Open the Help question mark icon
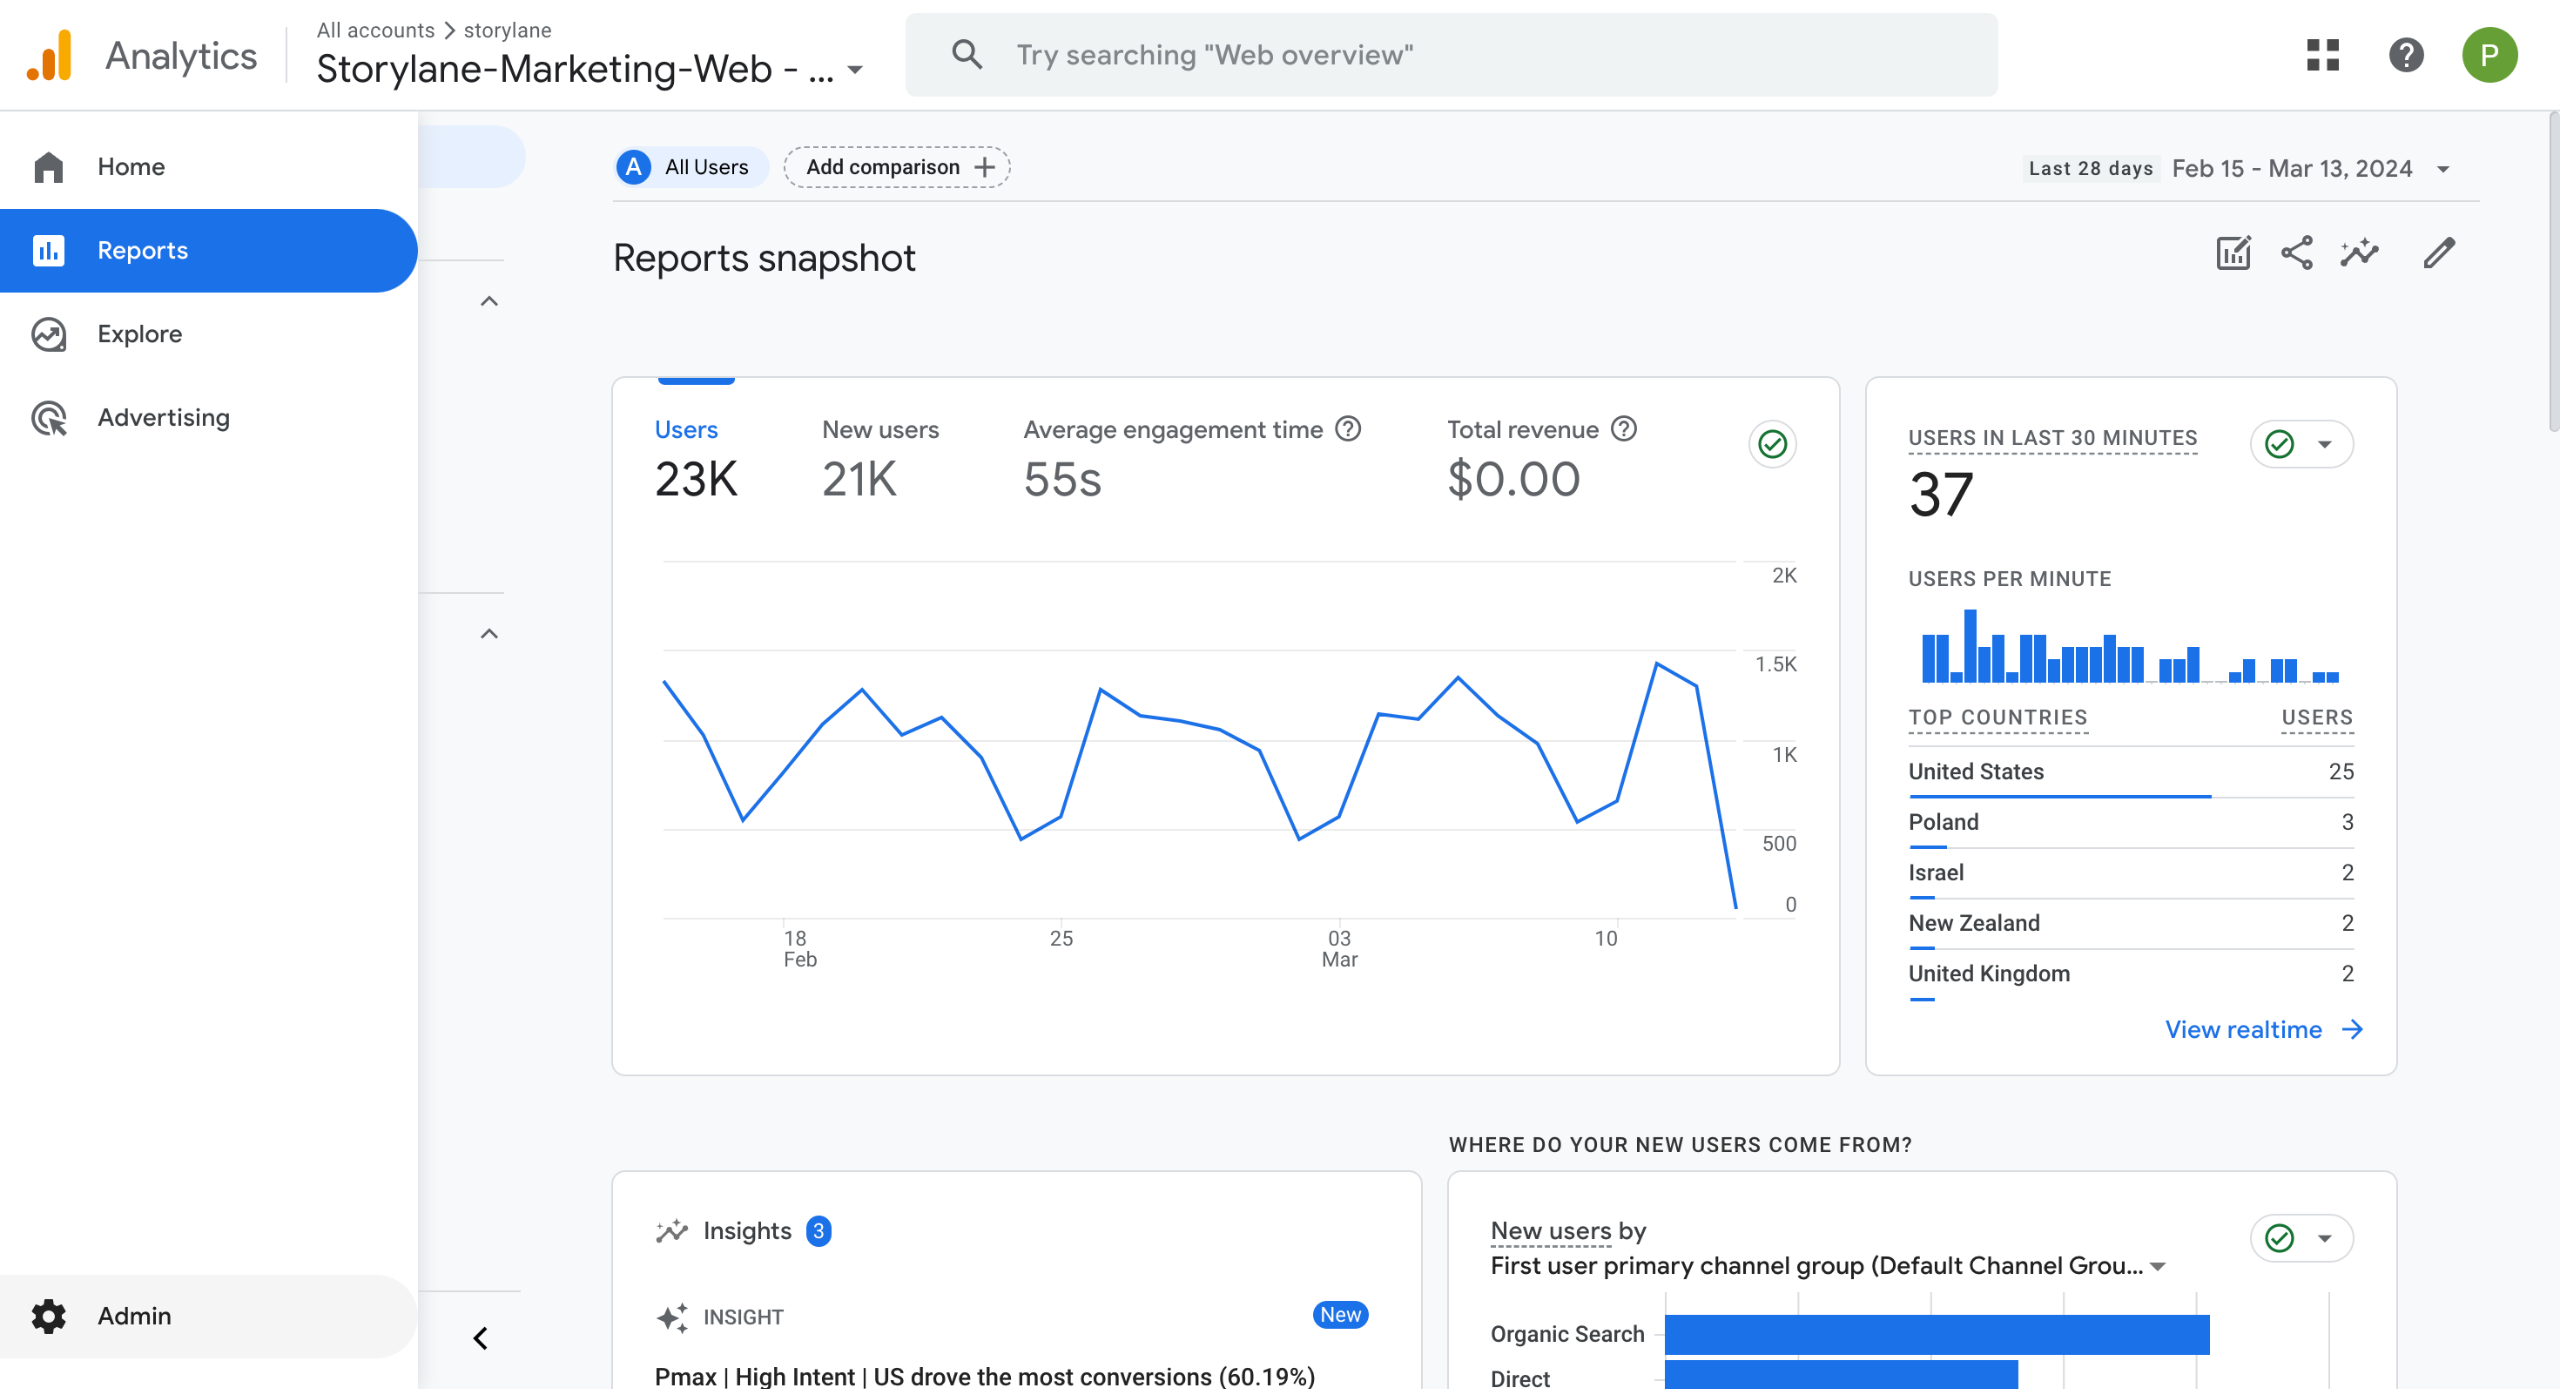 coord(2406,55)
